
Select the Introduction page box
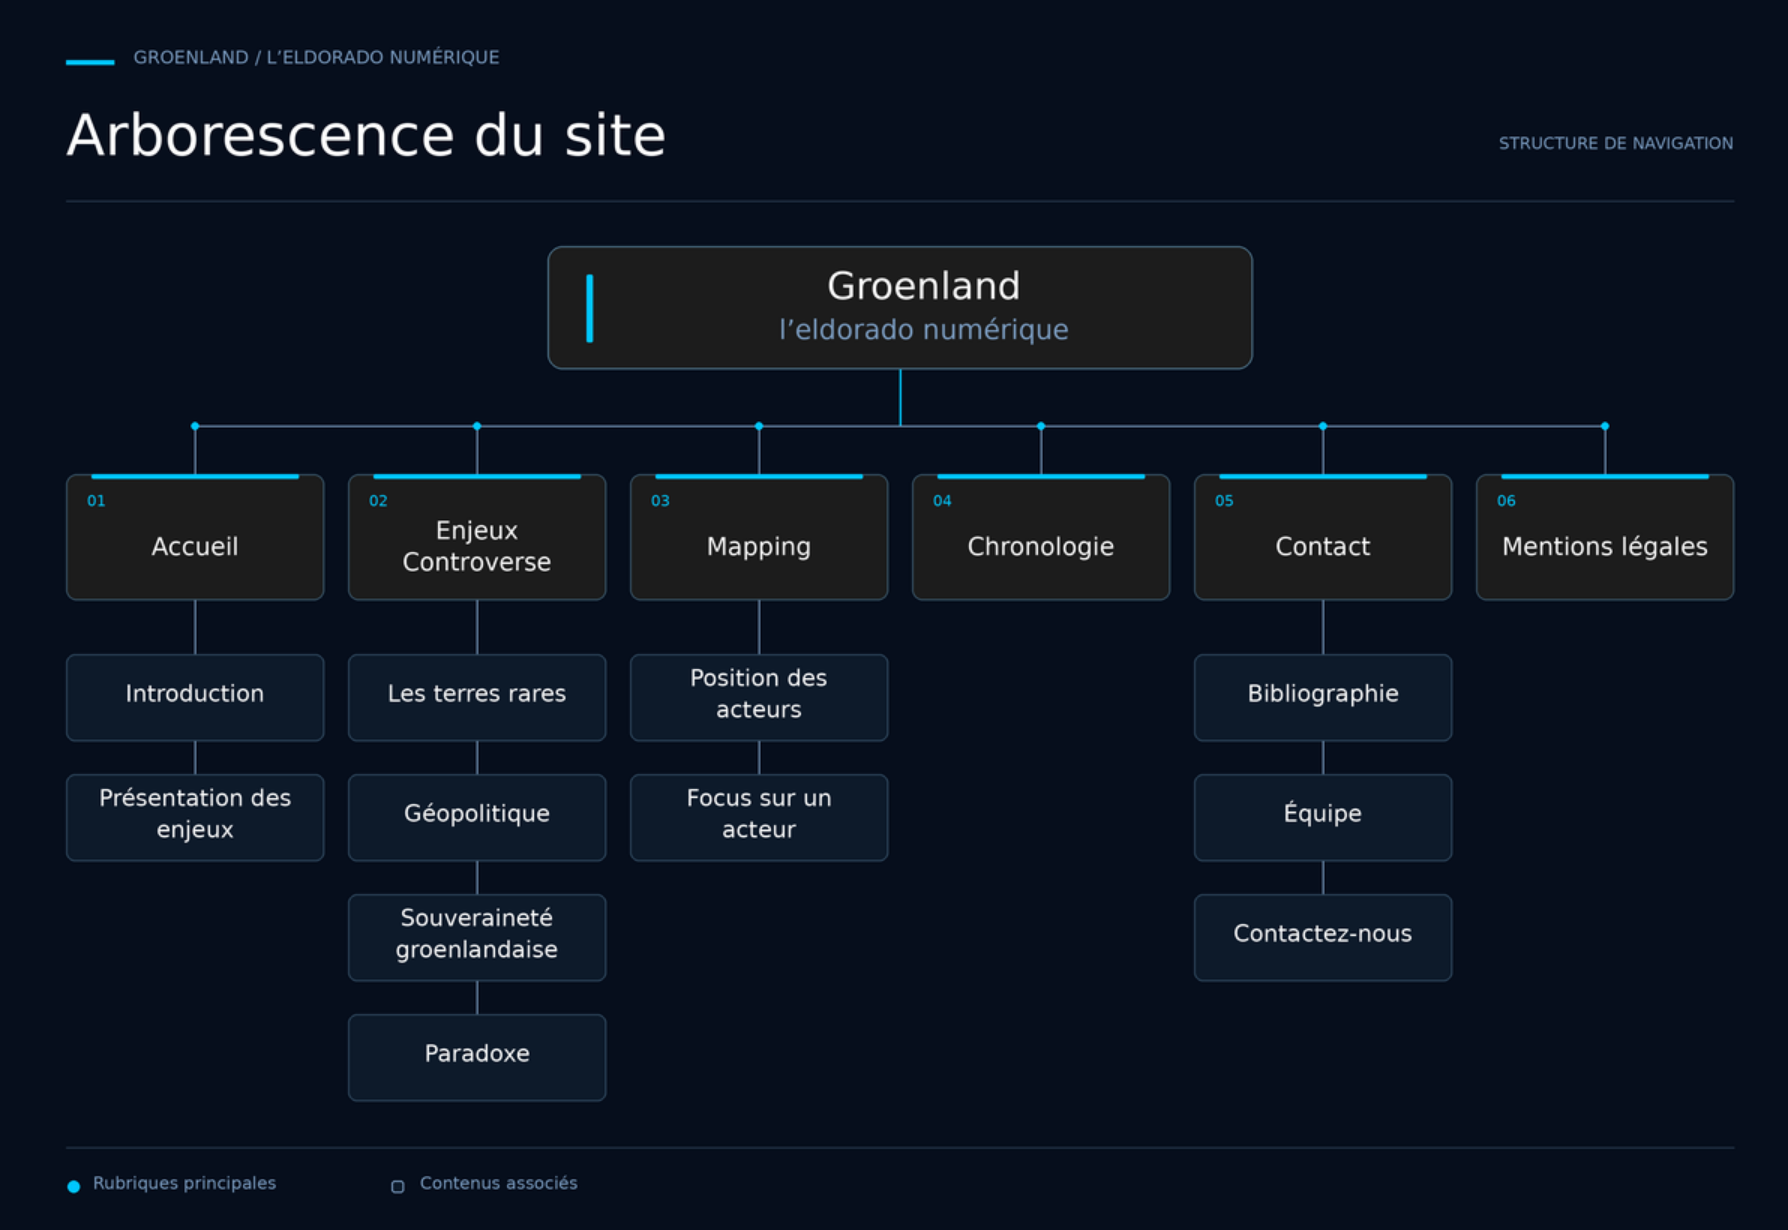(x=195, y=698)
